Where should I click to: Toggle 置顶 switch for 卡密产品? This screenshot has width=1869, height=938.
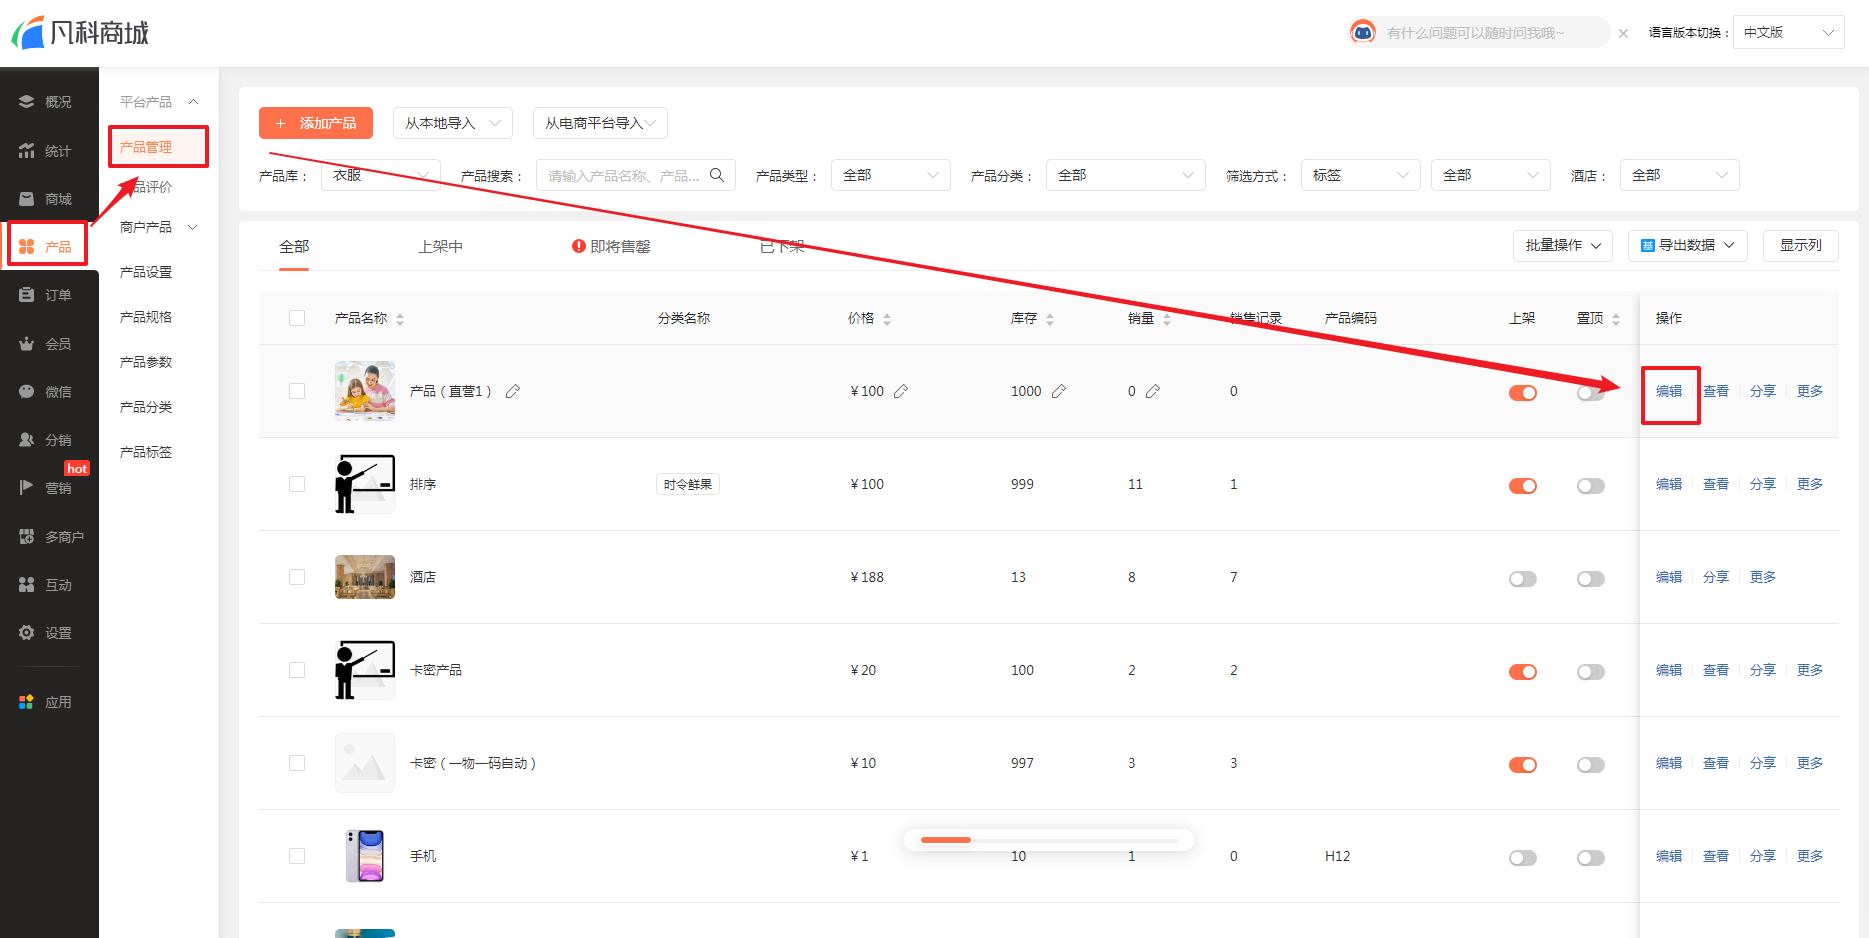1591,672
